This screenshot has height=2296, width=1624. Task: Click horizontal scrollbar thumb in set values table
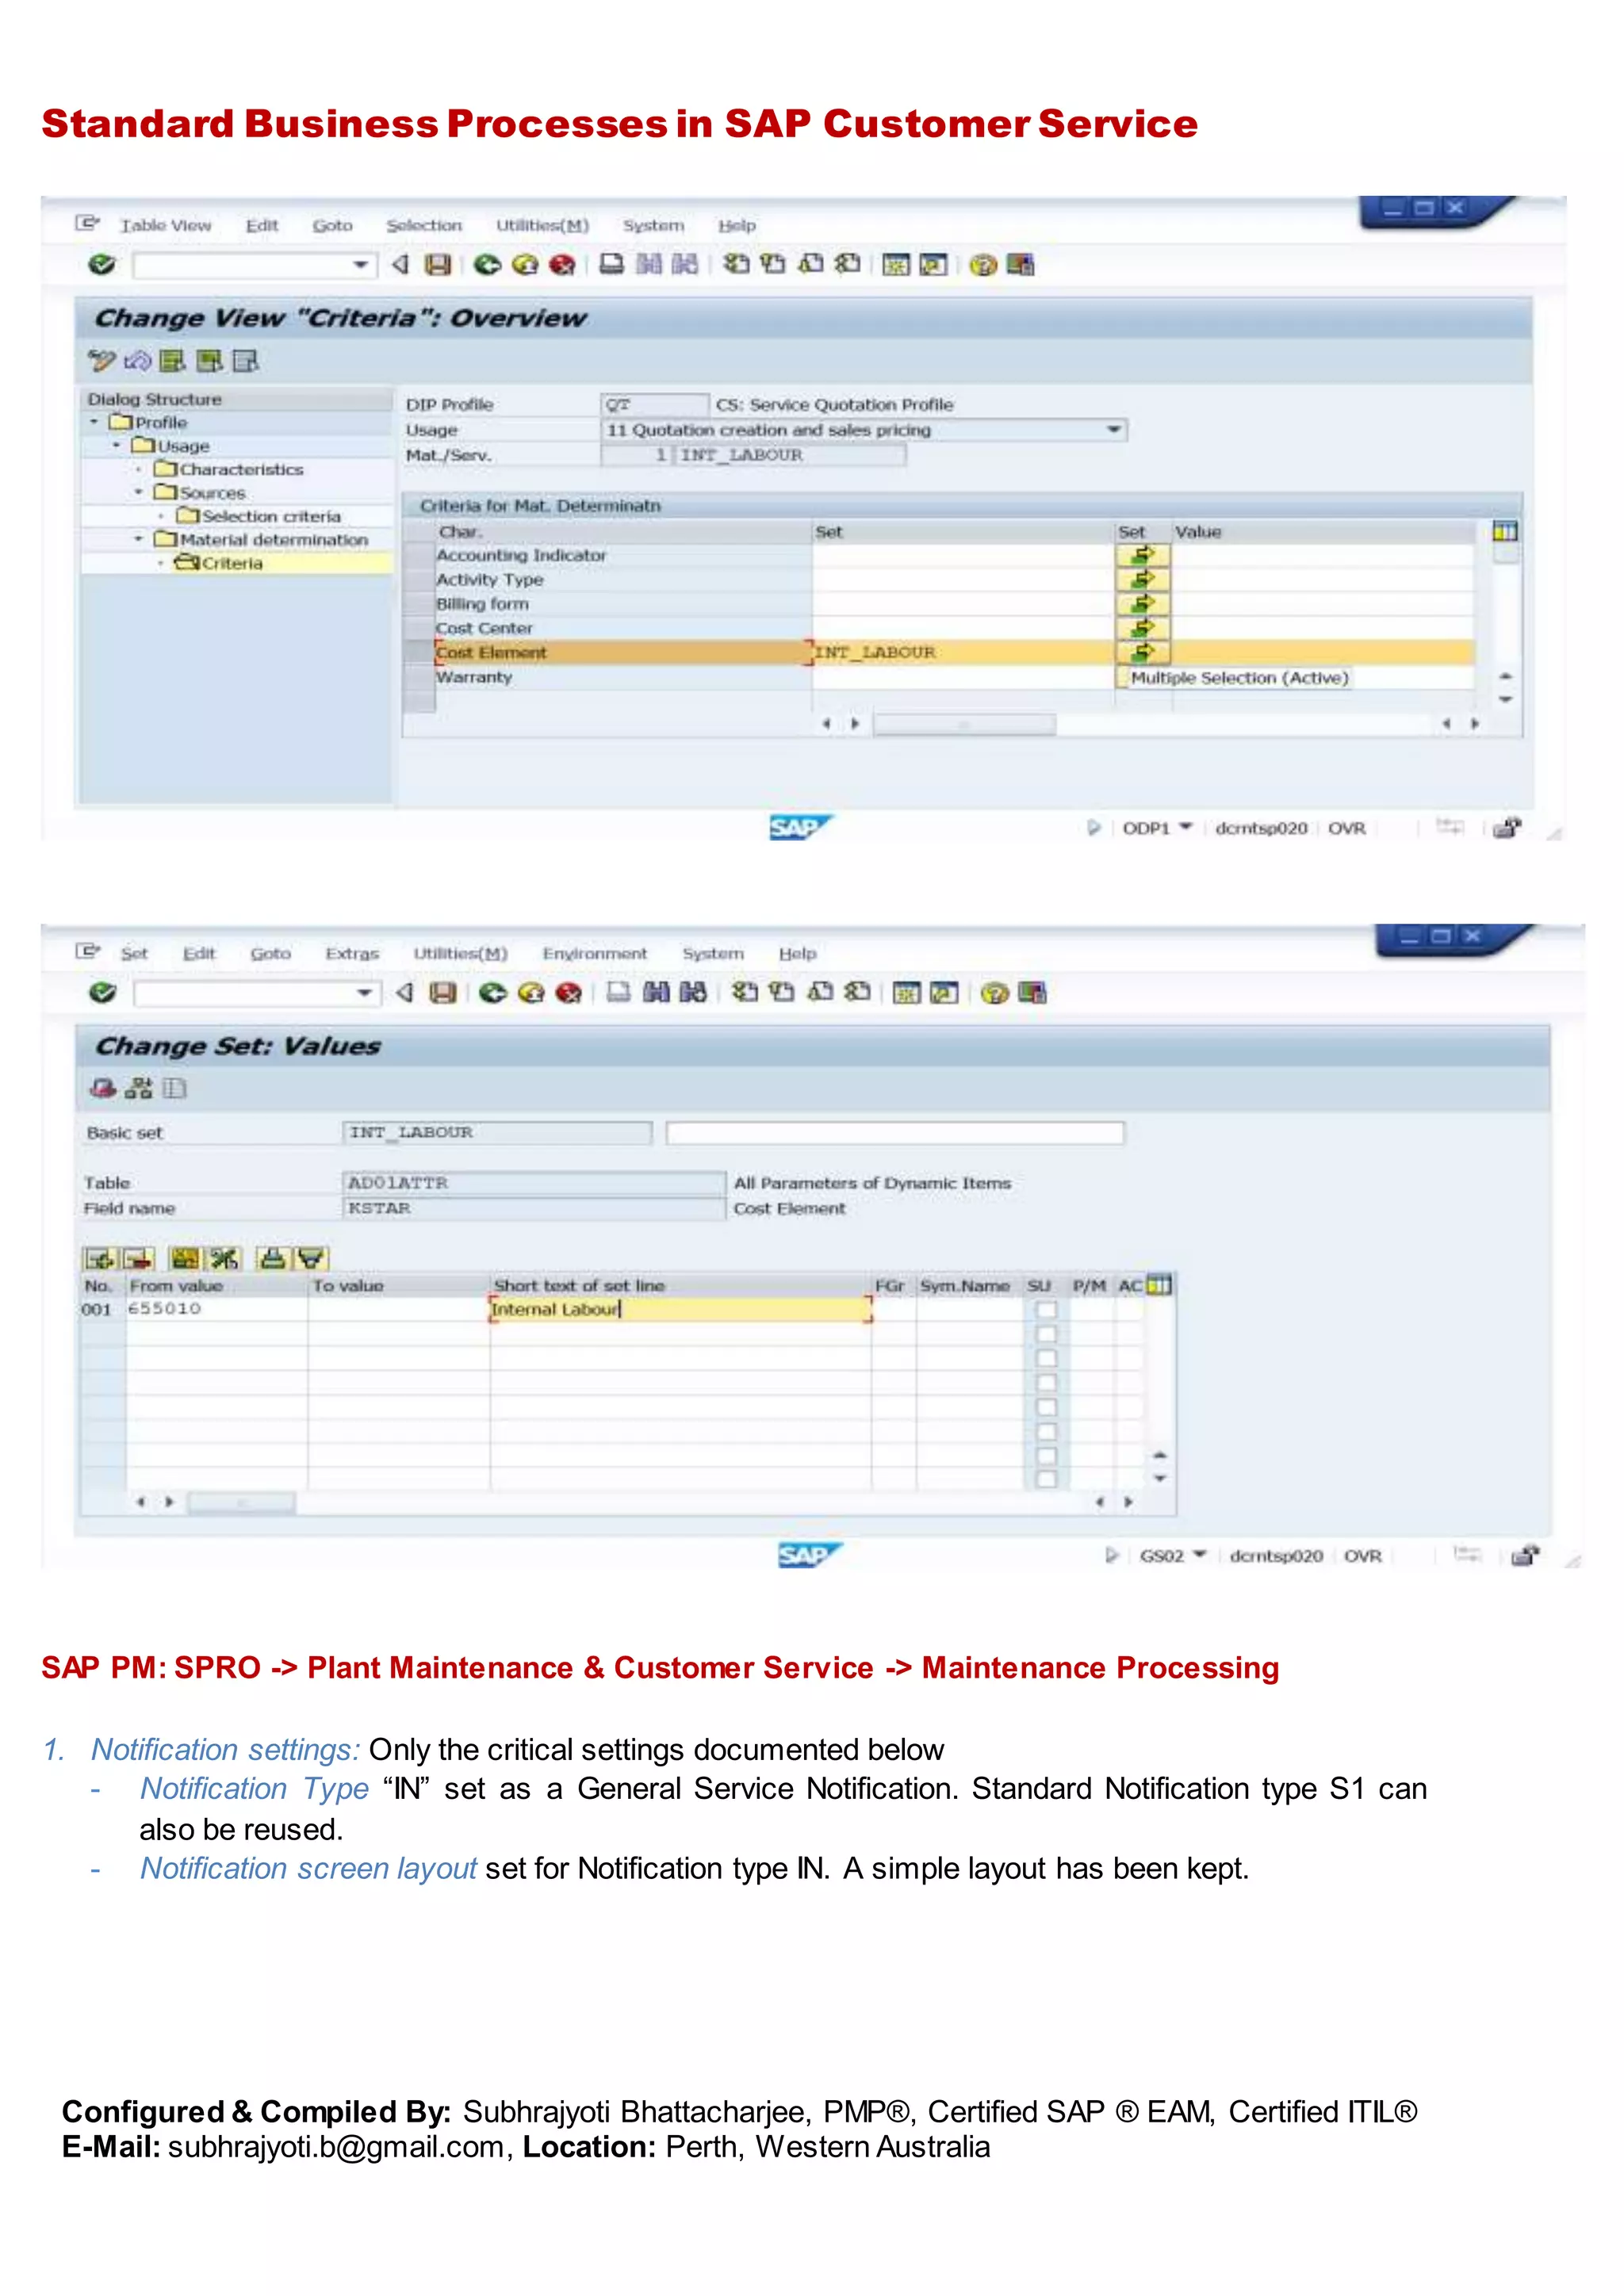[x=241, y=1502]
